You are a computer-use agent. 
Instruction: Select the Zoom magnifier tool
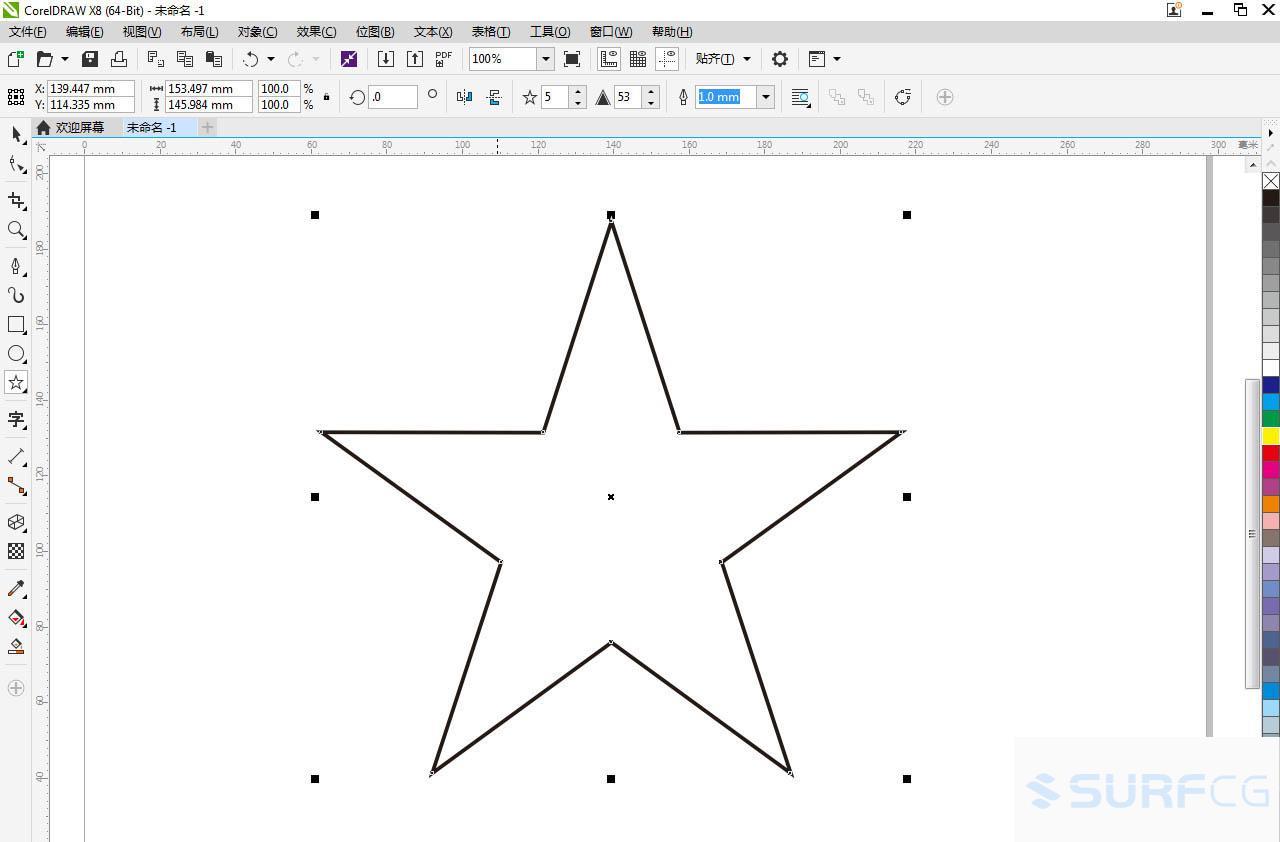coord(16,230)
